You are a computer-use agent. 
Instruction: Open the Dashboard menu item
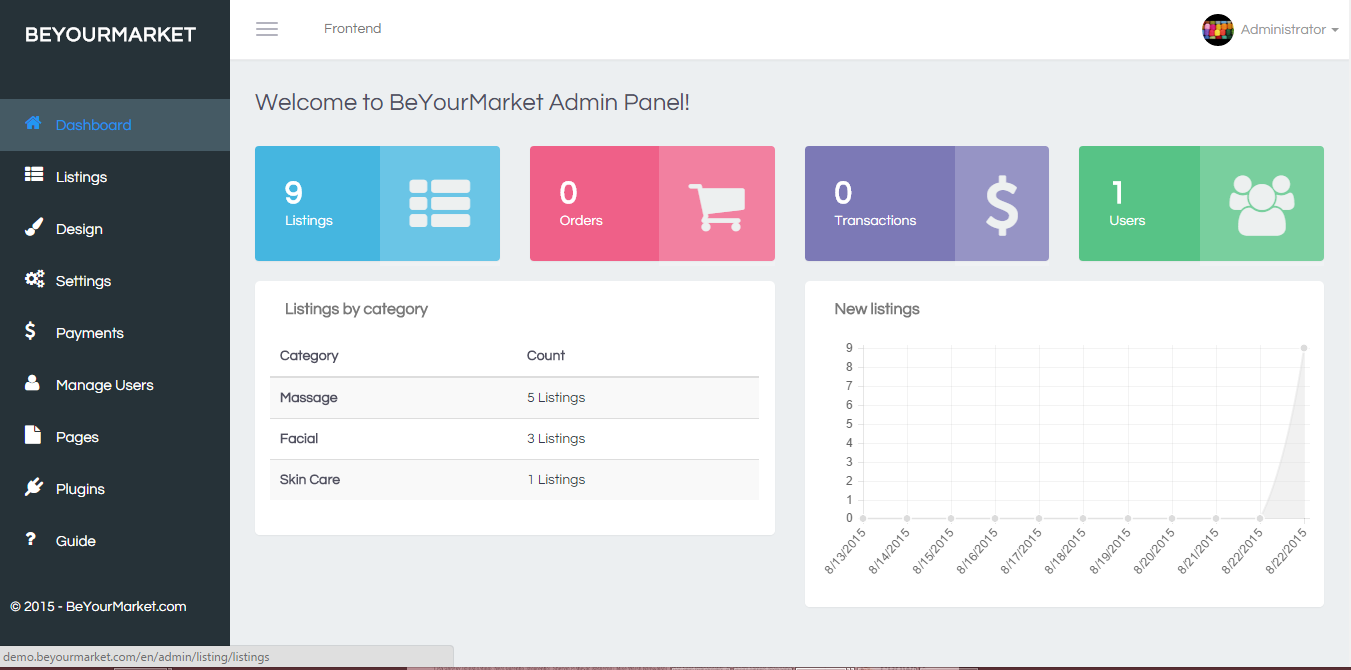[115, 125]
